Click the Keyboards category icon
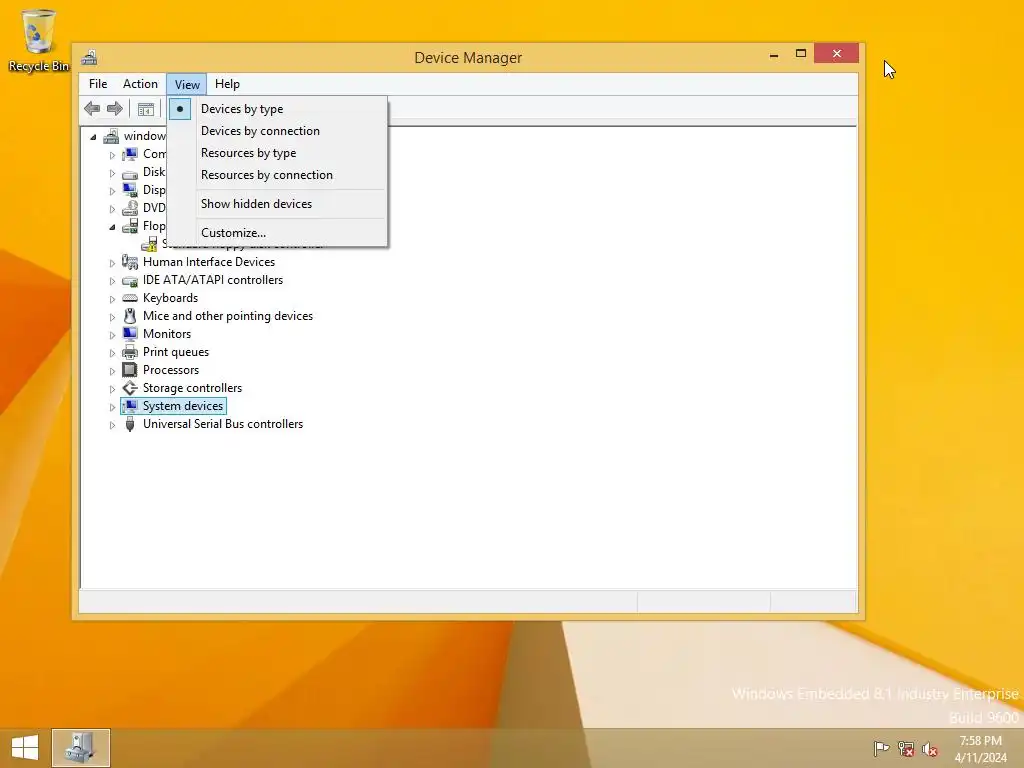The width and height of the screenshot is (1024, 768). point(130,298)
